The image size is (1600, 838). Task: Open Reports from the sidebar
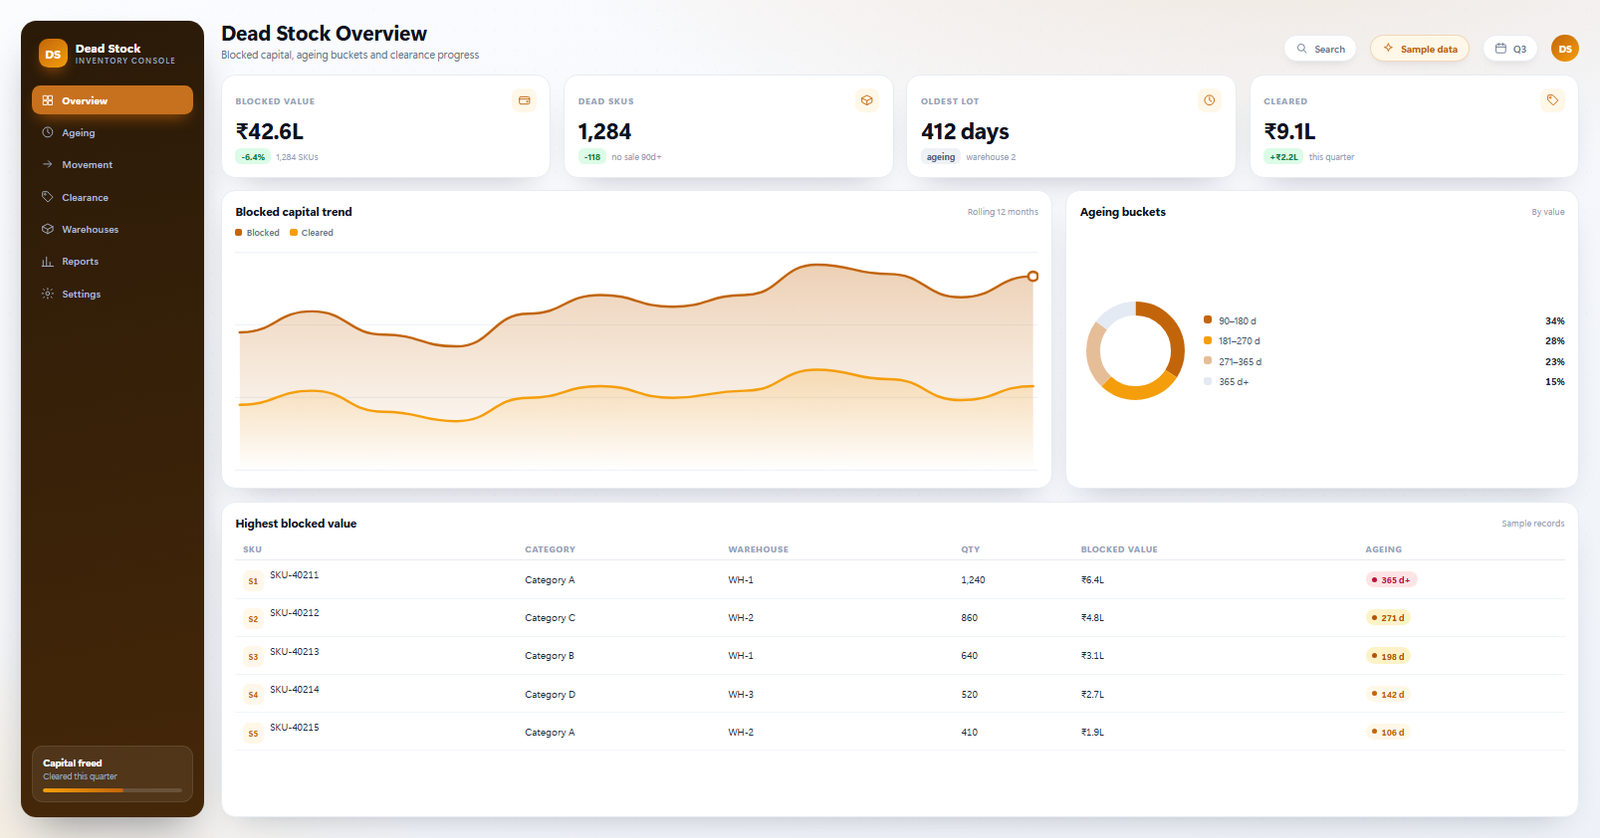[x=112, y=261]
